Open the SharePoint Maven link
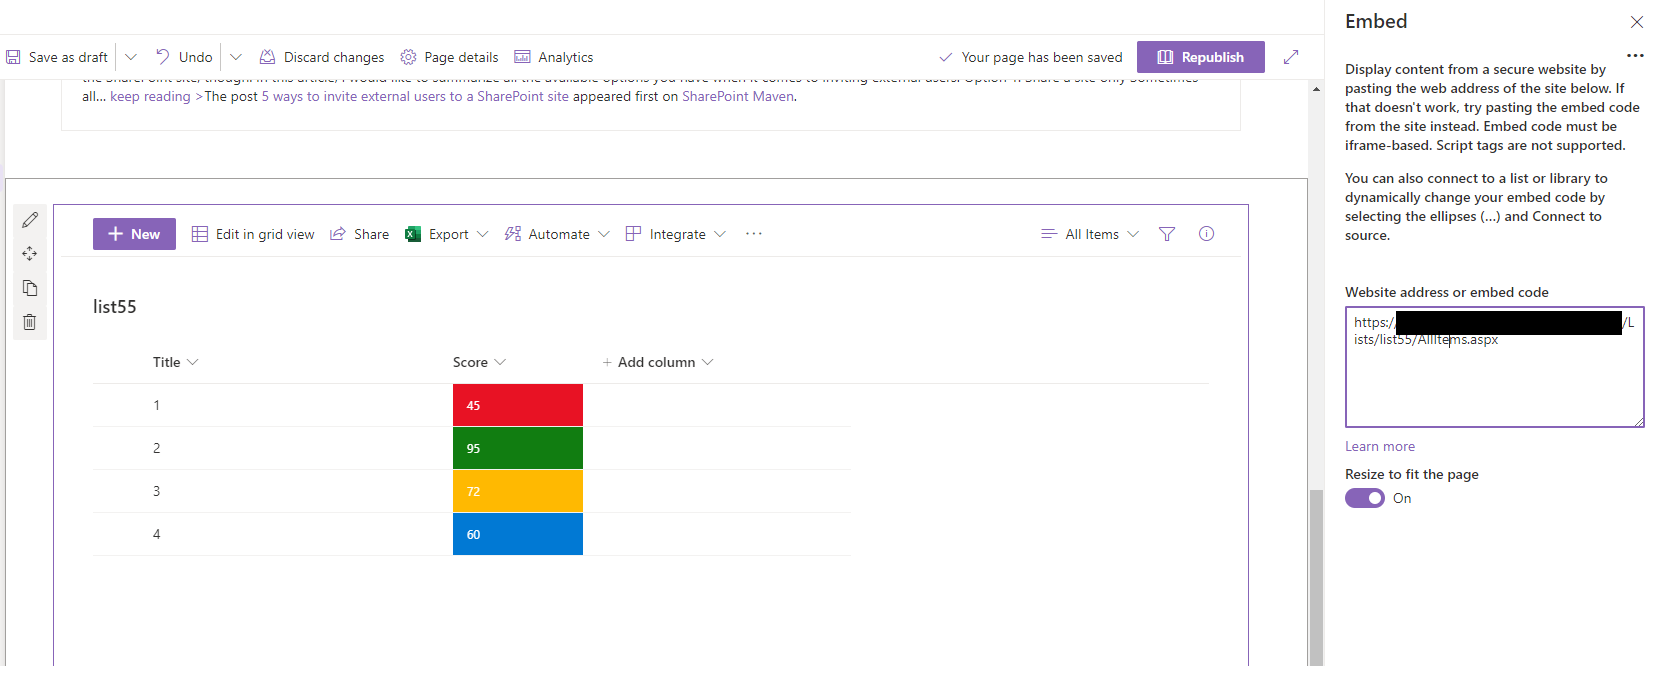This screenshot has width=1660, height=679. 738,96
